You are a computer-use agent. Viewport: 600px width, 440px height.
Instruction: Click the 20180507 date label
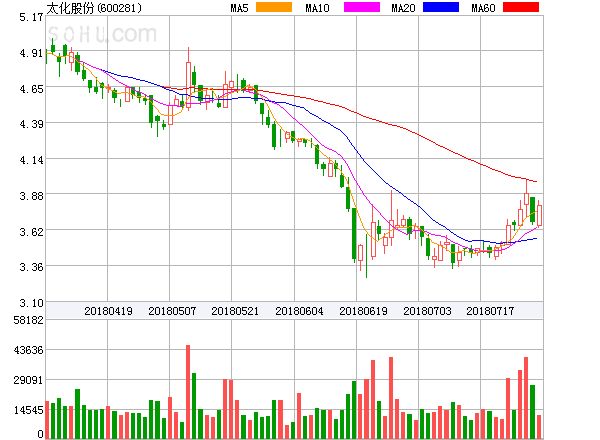[172, 311]
